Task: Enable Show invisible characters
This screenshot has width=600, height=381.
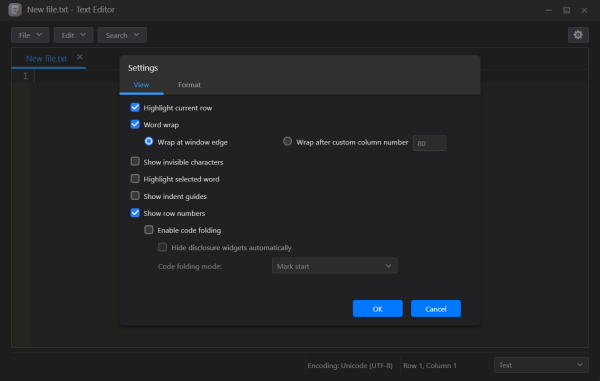Action: 135,161
